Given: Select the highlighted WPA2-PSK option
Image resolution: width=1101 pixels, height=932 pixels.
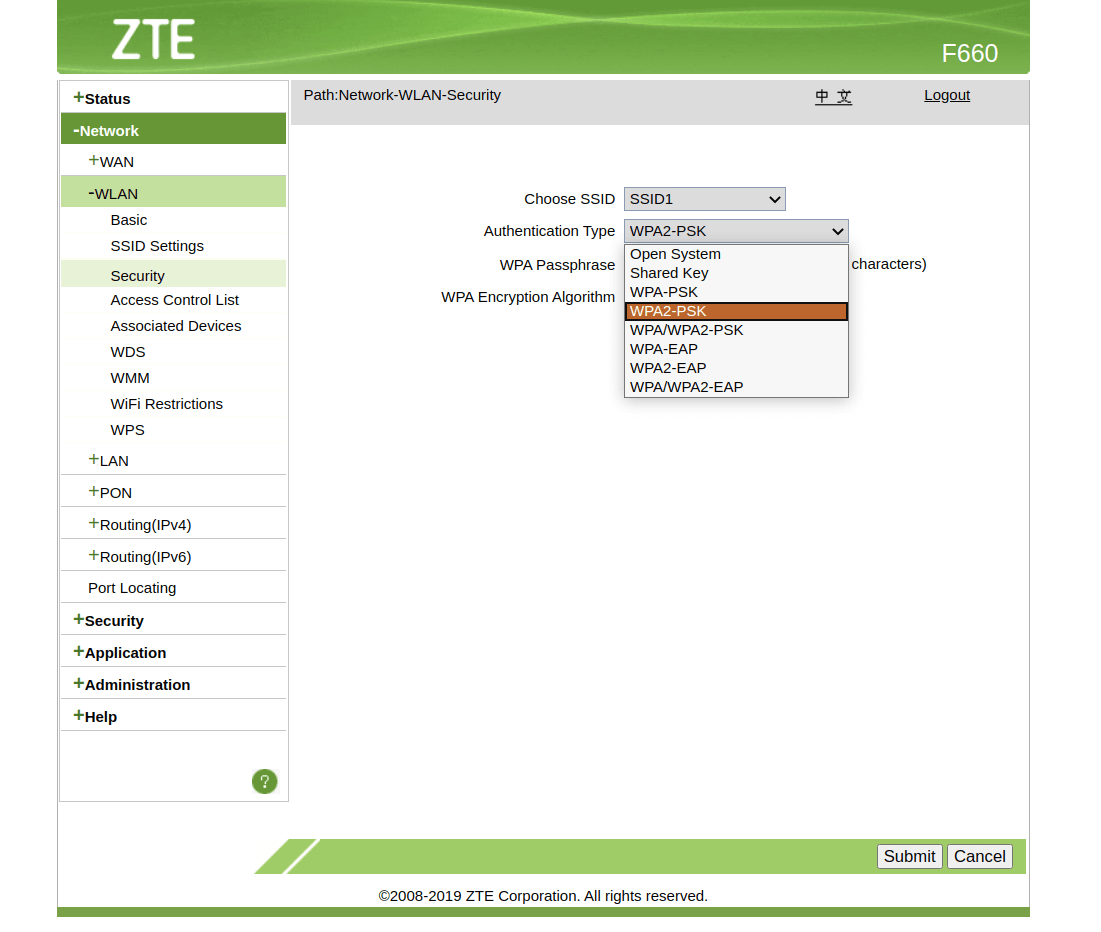Looking at the screenshot, I should (x=736, y=311).
